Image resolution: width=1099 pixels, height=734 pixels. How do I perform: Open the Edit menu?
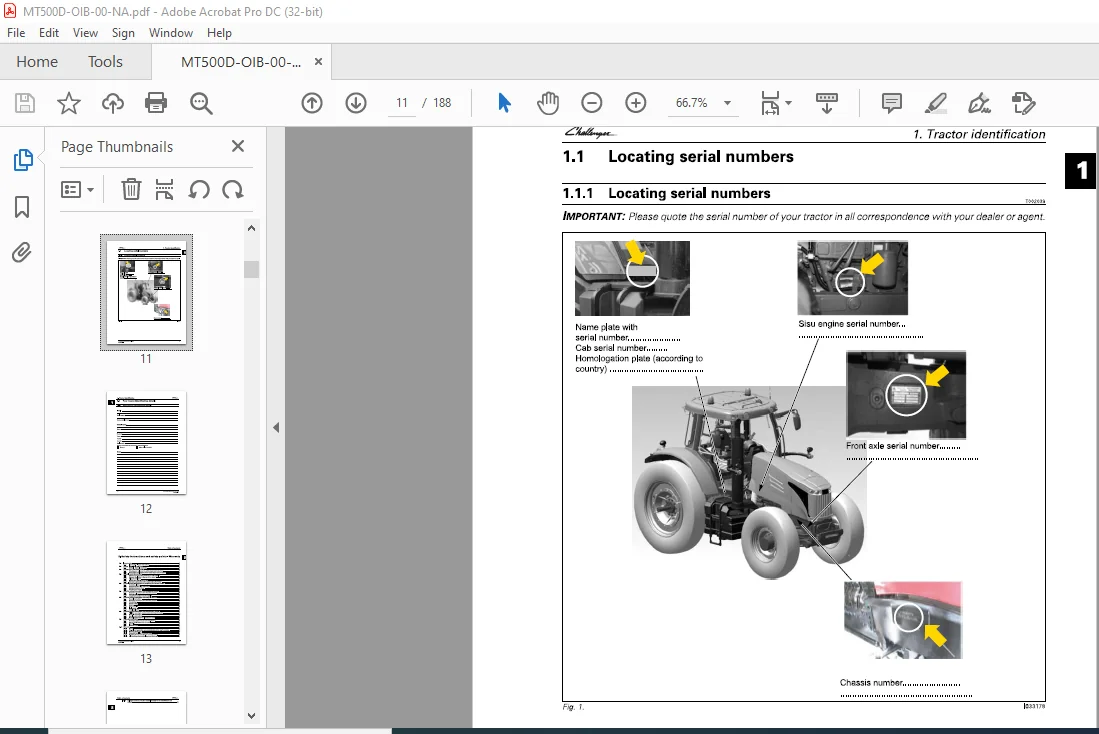click(48, 33)
